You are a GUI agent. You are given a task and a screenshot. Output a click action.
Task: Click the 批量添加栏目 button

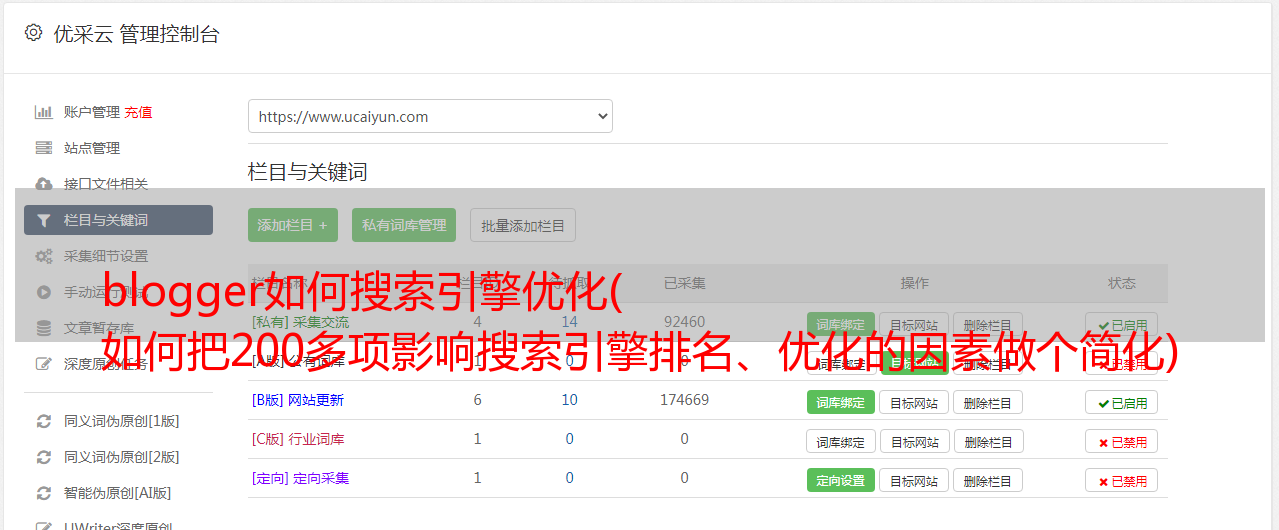pos(523,225)
